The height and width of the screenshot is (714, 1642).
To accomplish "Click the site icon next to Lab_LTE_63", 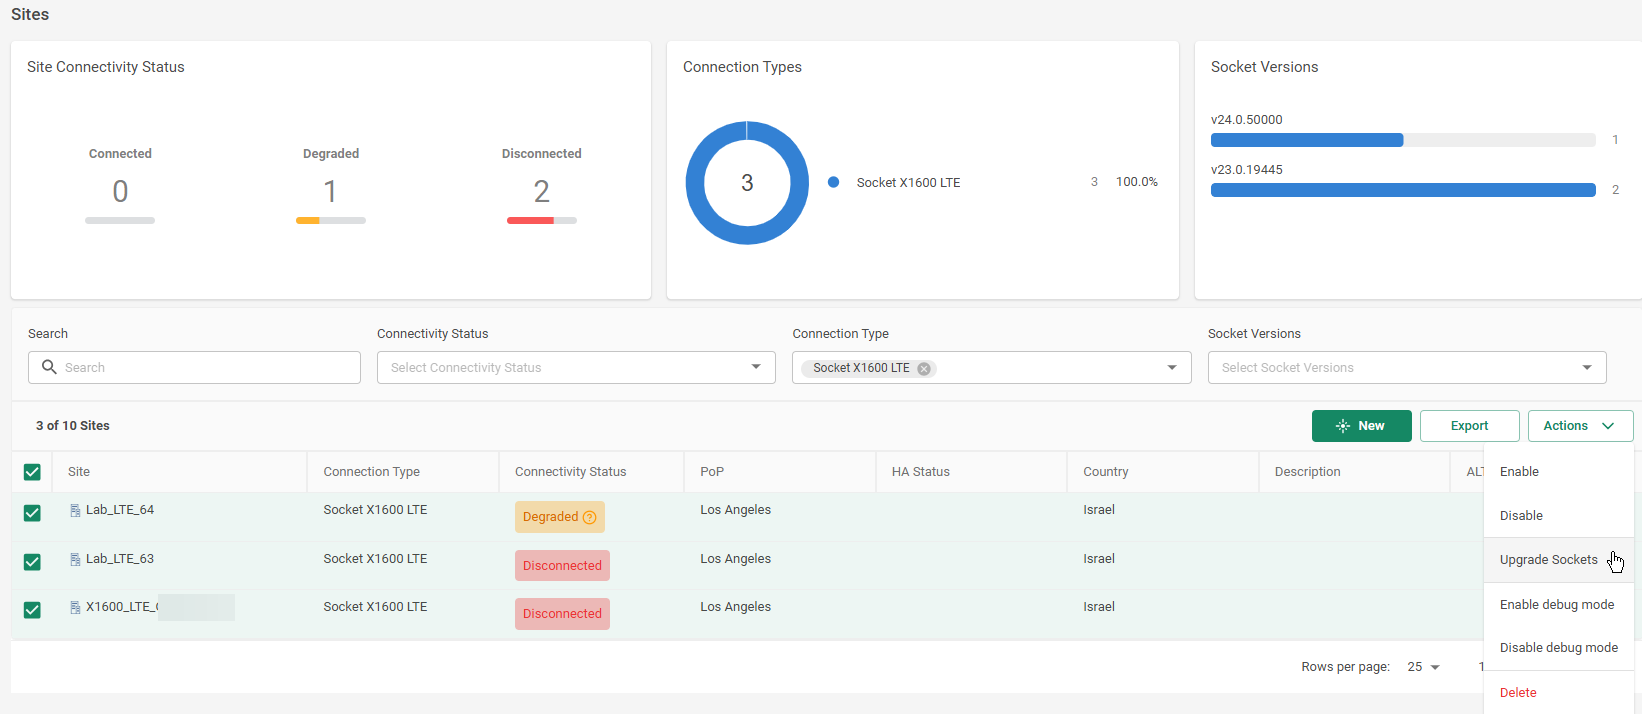I will [75, 559].
